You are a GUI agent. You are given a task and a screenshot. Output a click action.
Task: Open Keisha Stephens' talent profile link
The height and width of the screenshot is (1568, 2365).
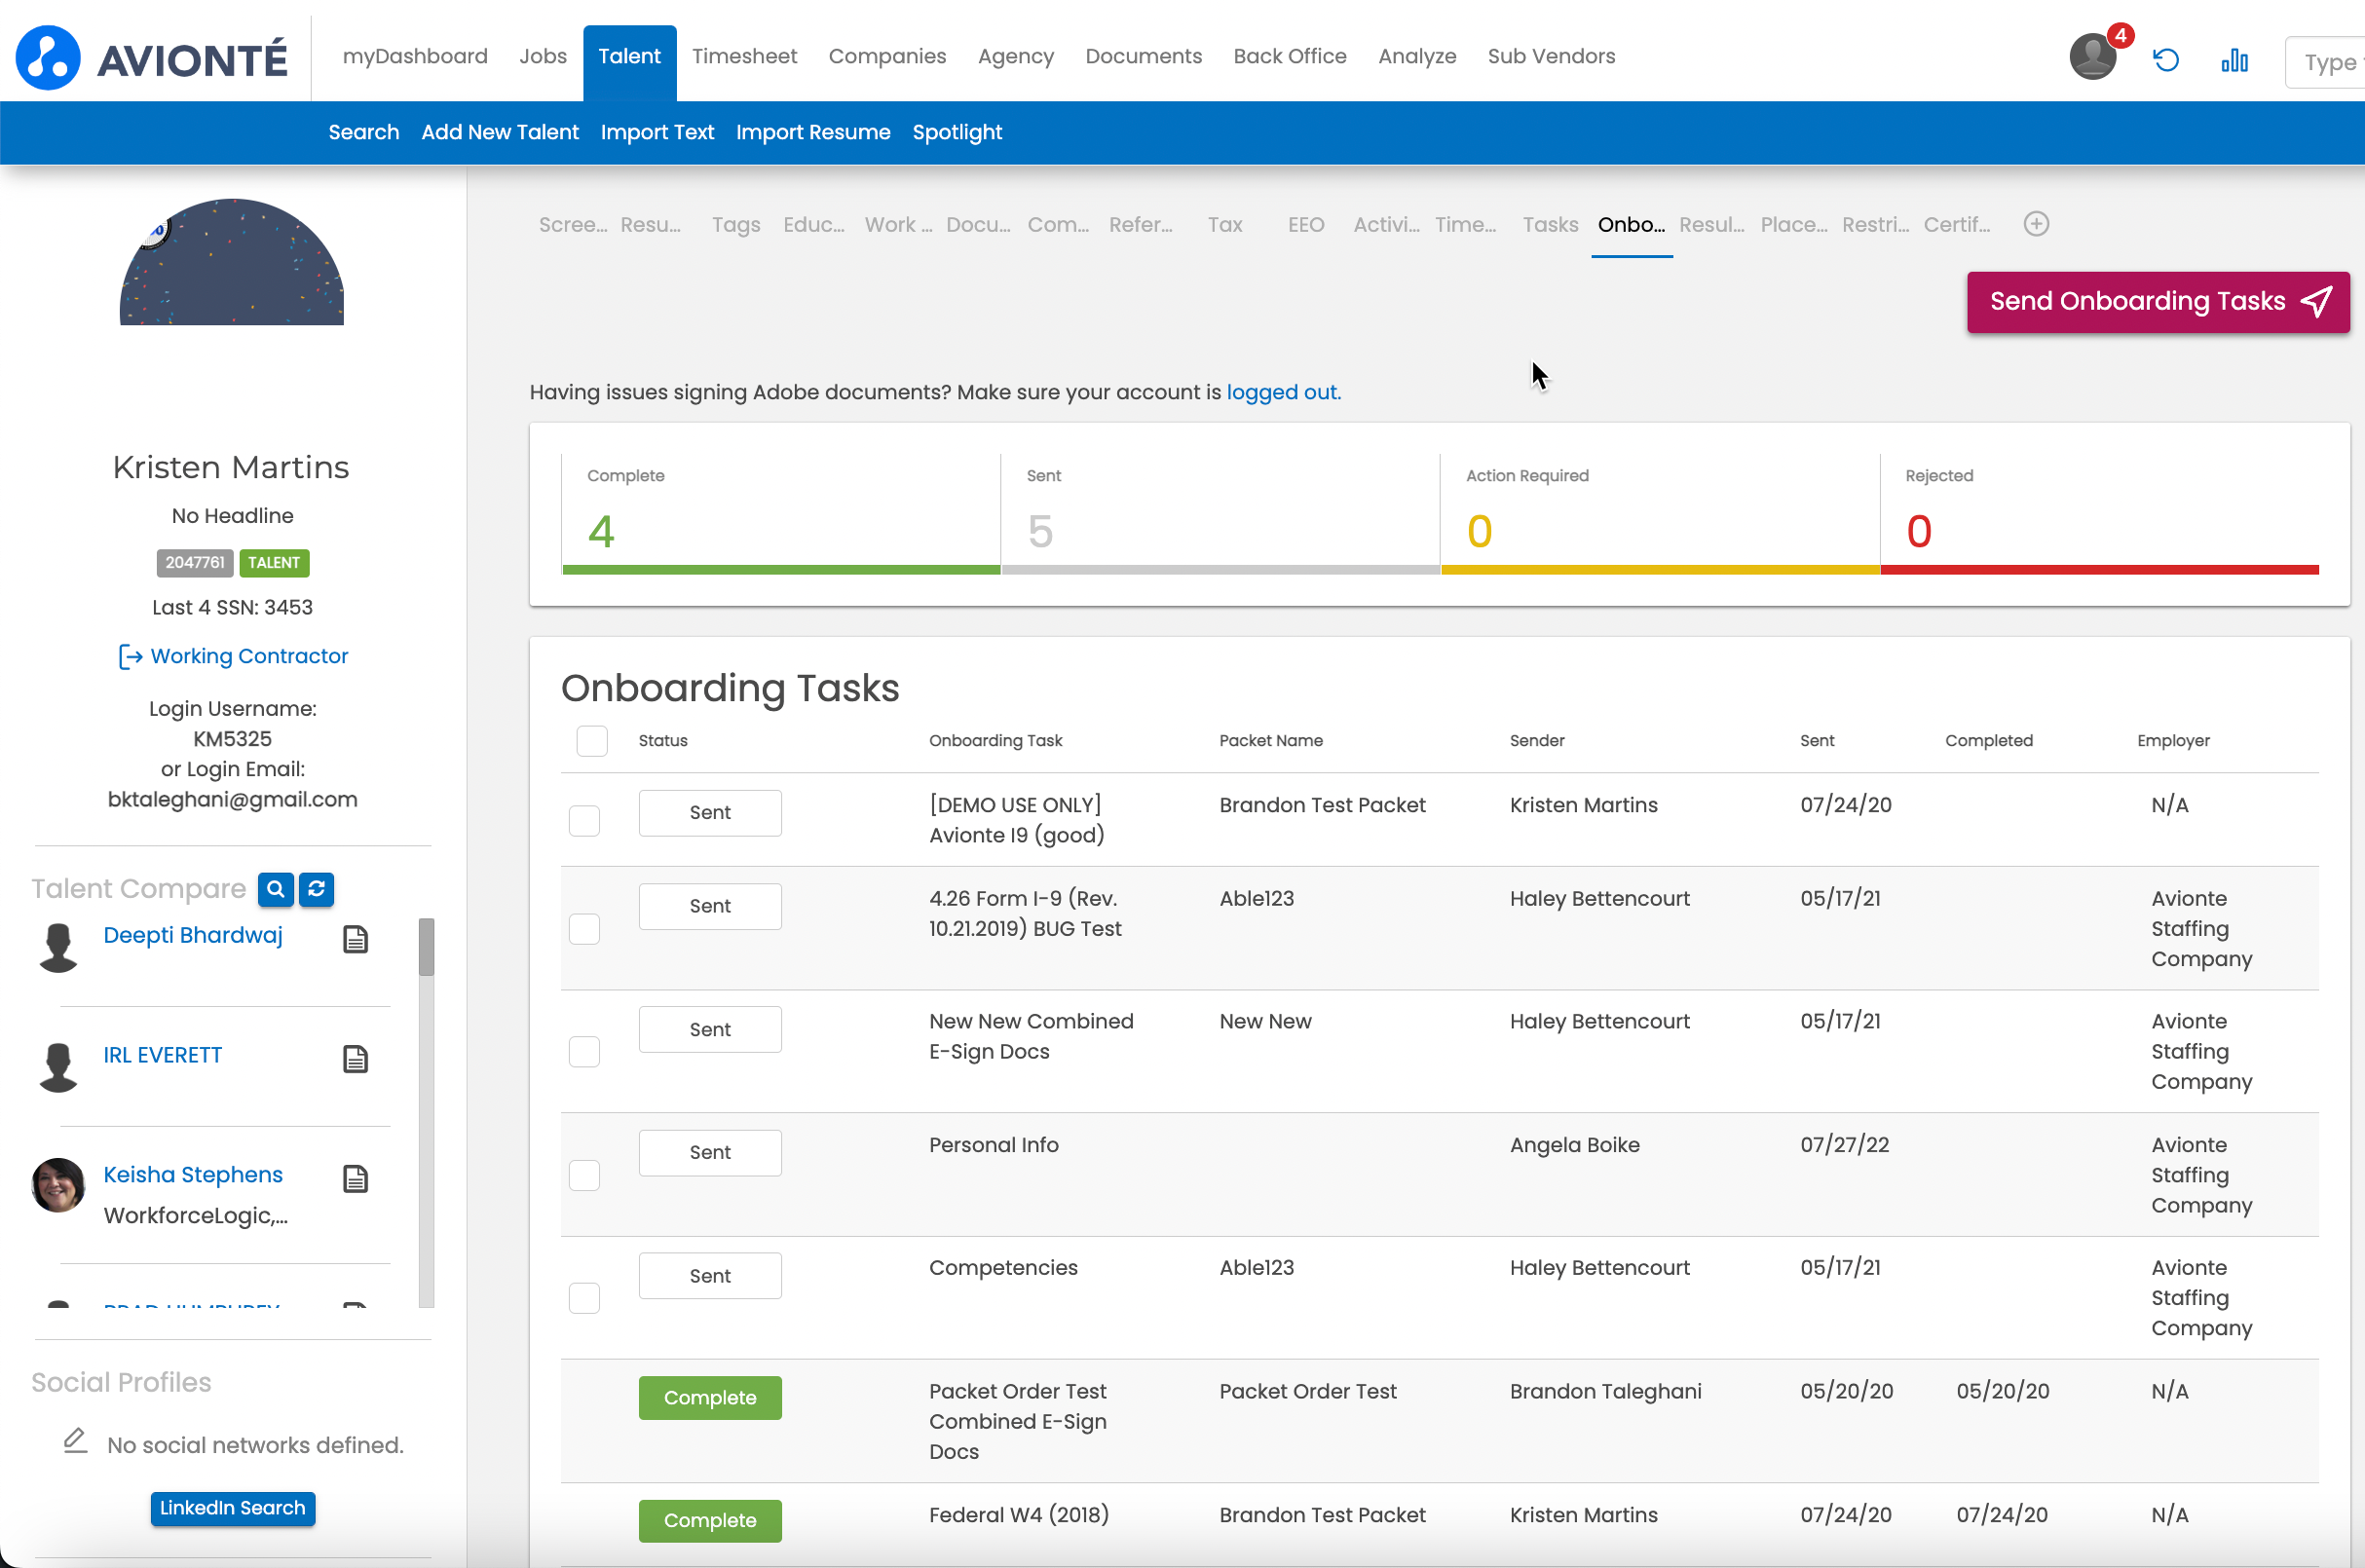[193, 1175]
